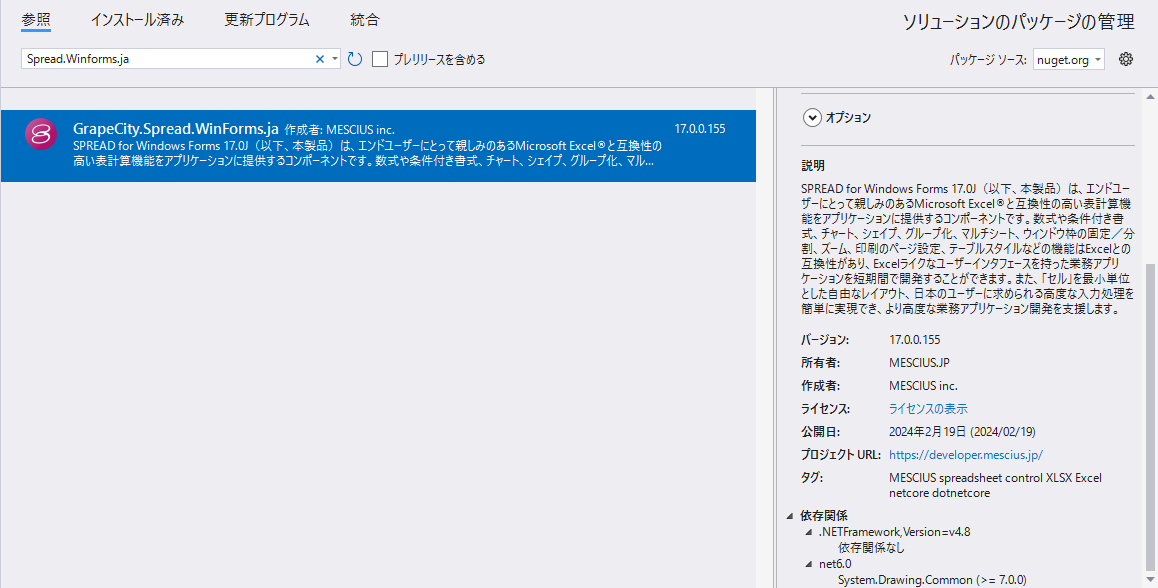Open the 統合 tab
Viewport: 1158px width, 588px height.
point(365,20)
